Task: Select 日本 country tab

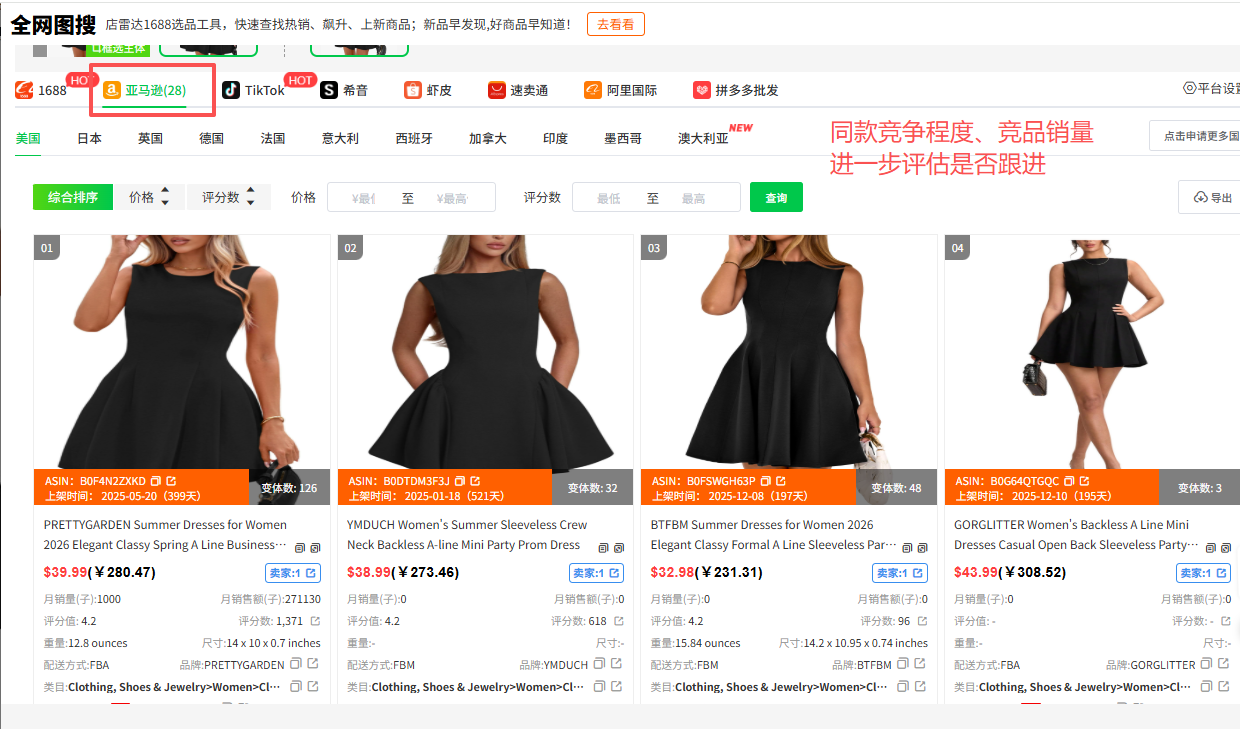Action: 89,138
